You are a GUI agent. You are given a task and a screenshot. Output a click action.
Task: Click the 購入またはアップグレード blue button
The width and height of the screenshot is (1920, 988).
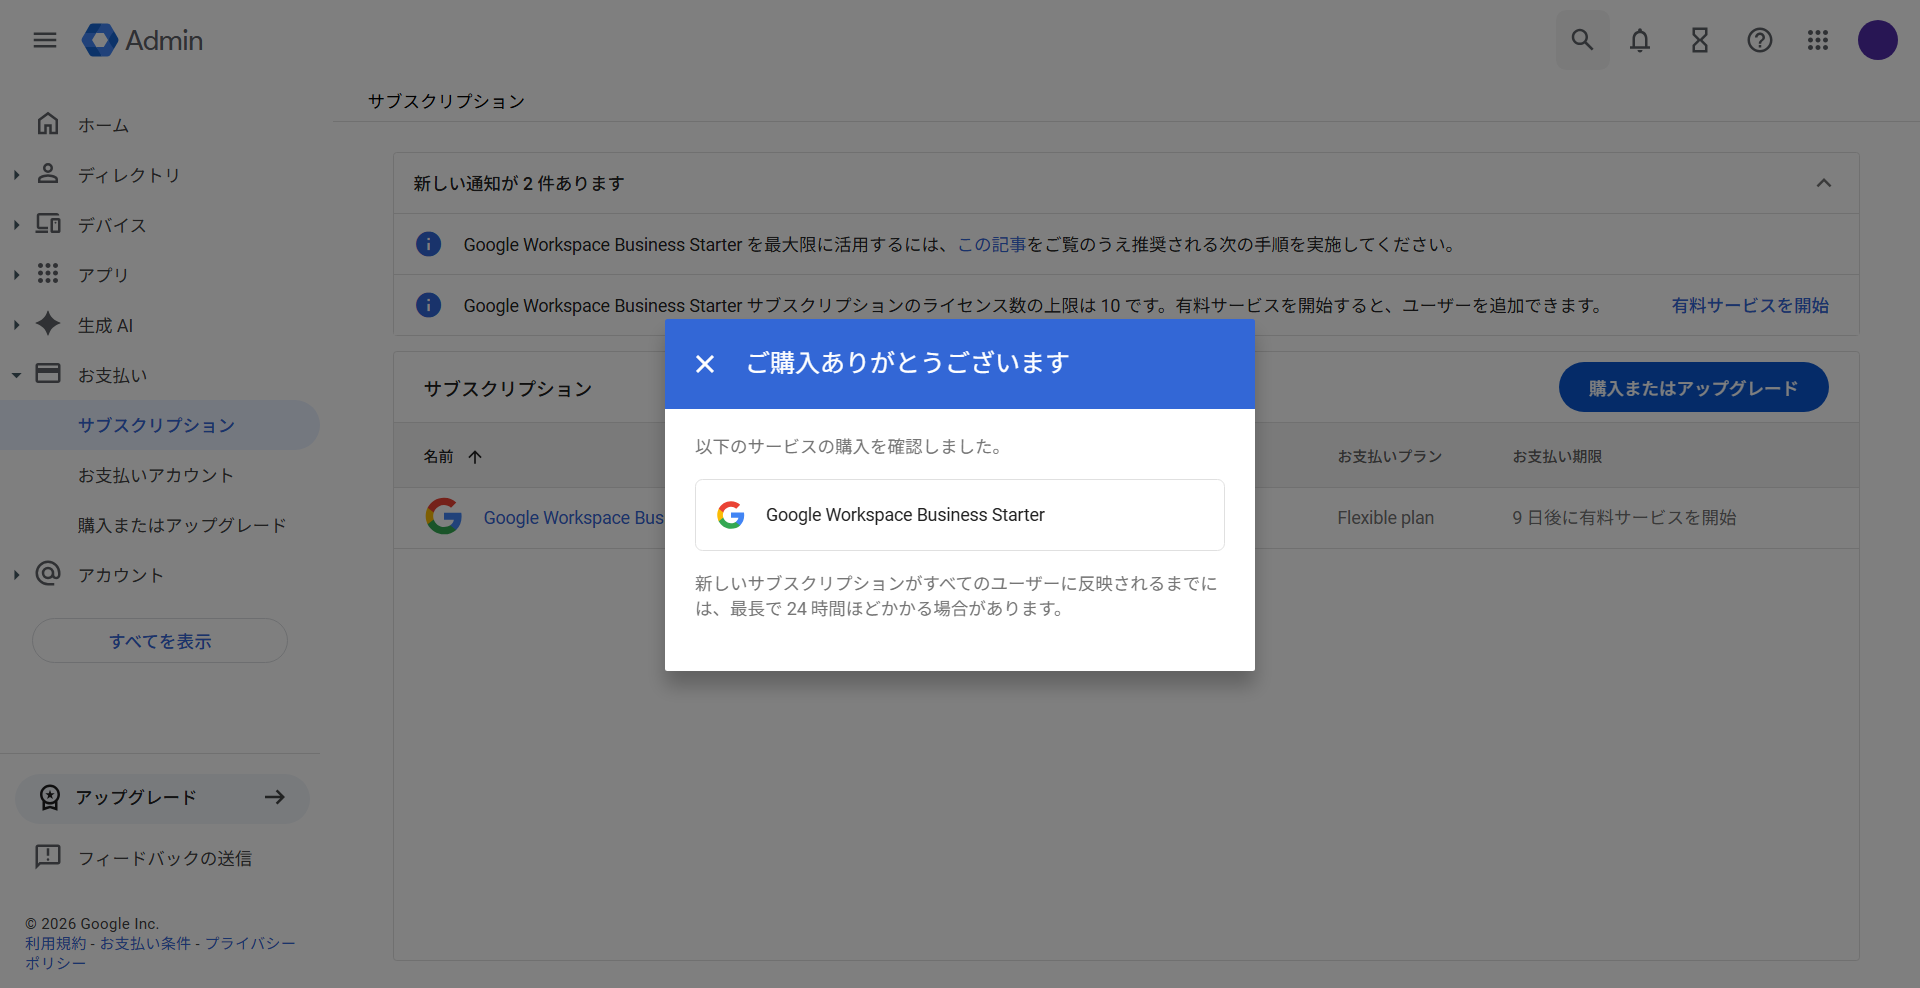coord(1693,388)
